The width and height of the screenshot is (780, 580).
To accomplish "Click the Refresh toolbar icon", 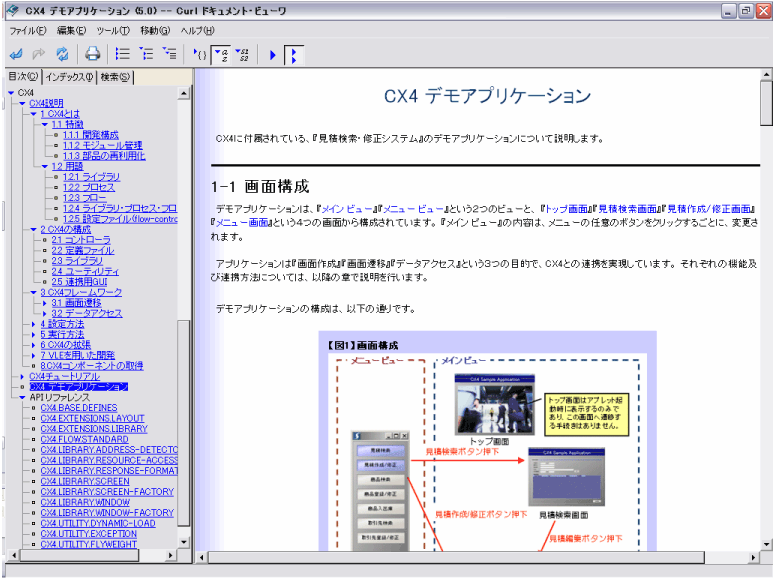I will 62,54.
